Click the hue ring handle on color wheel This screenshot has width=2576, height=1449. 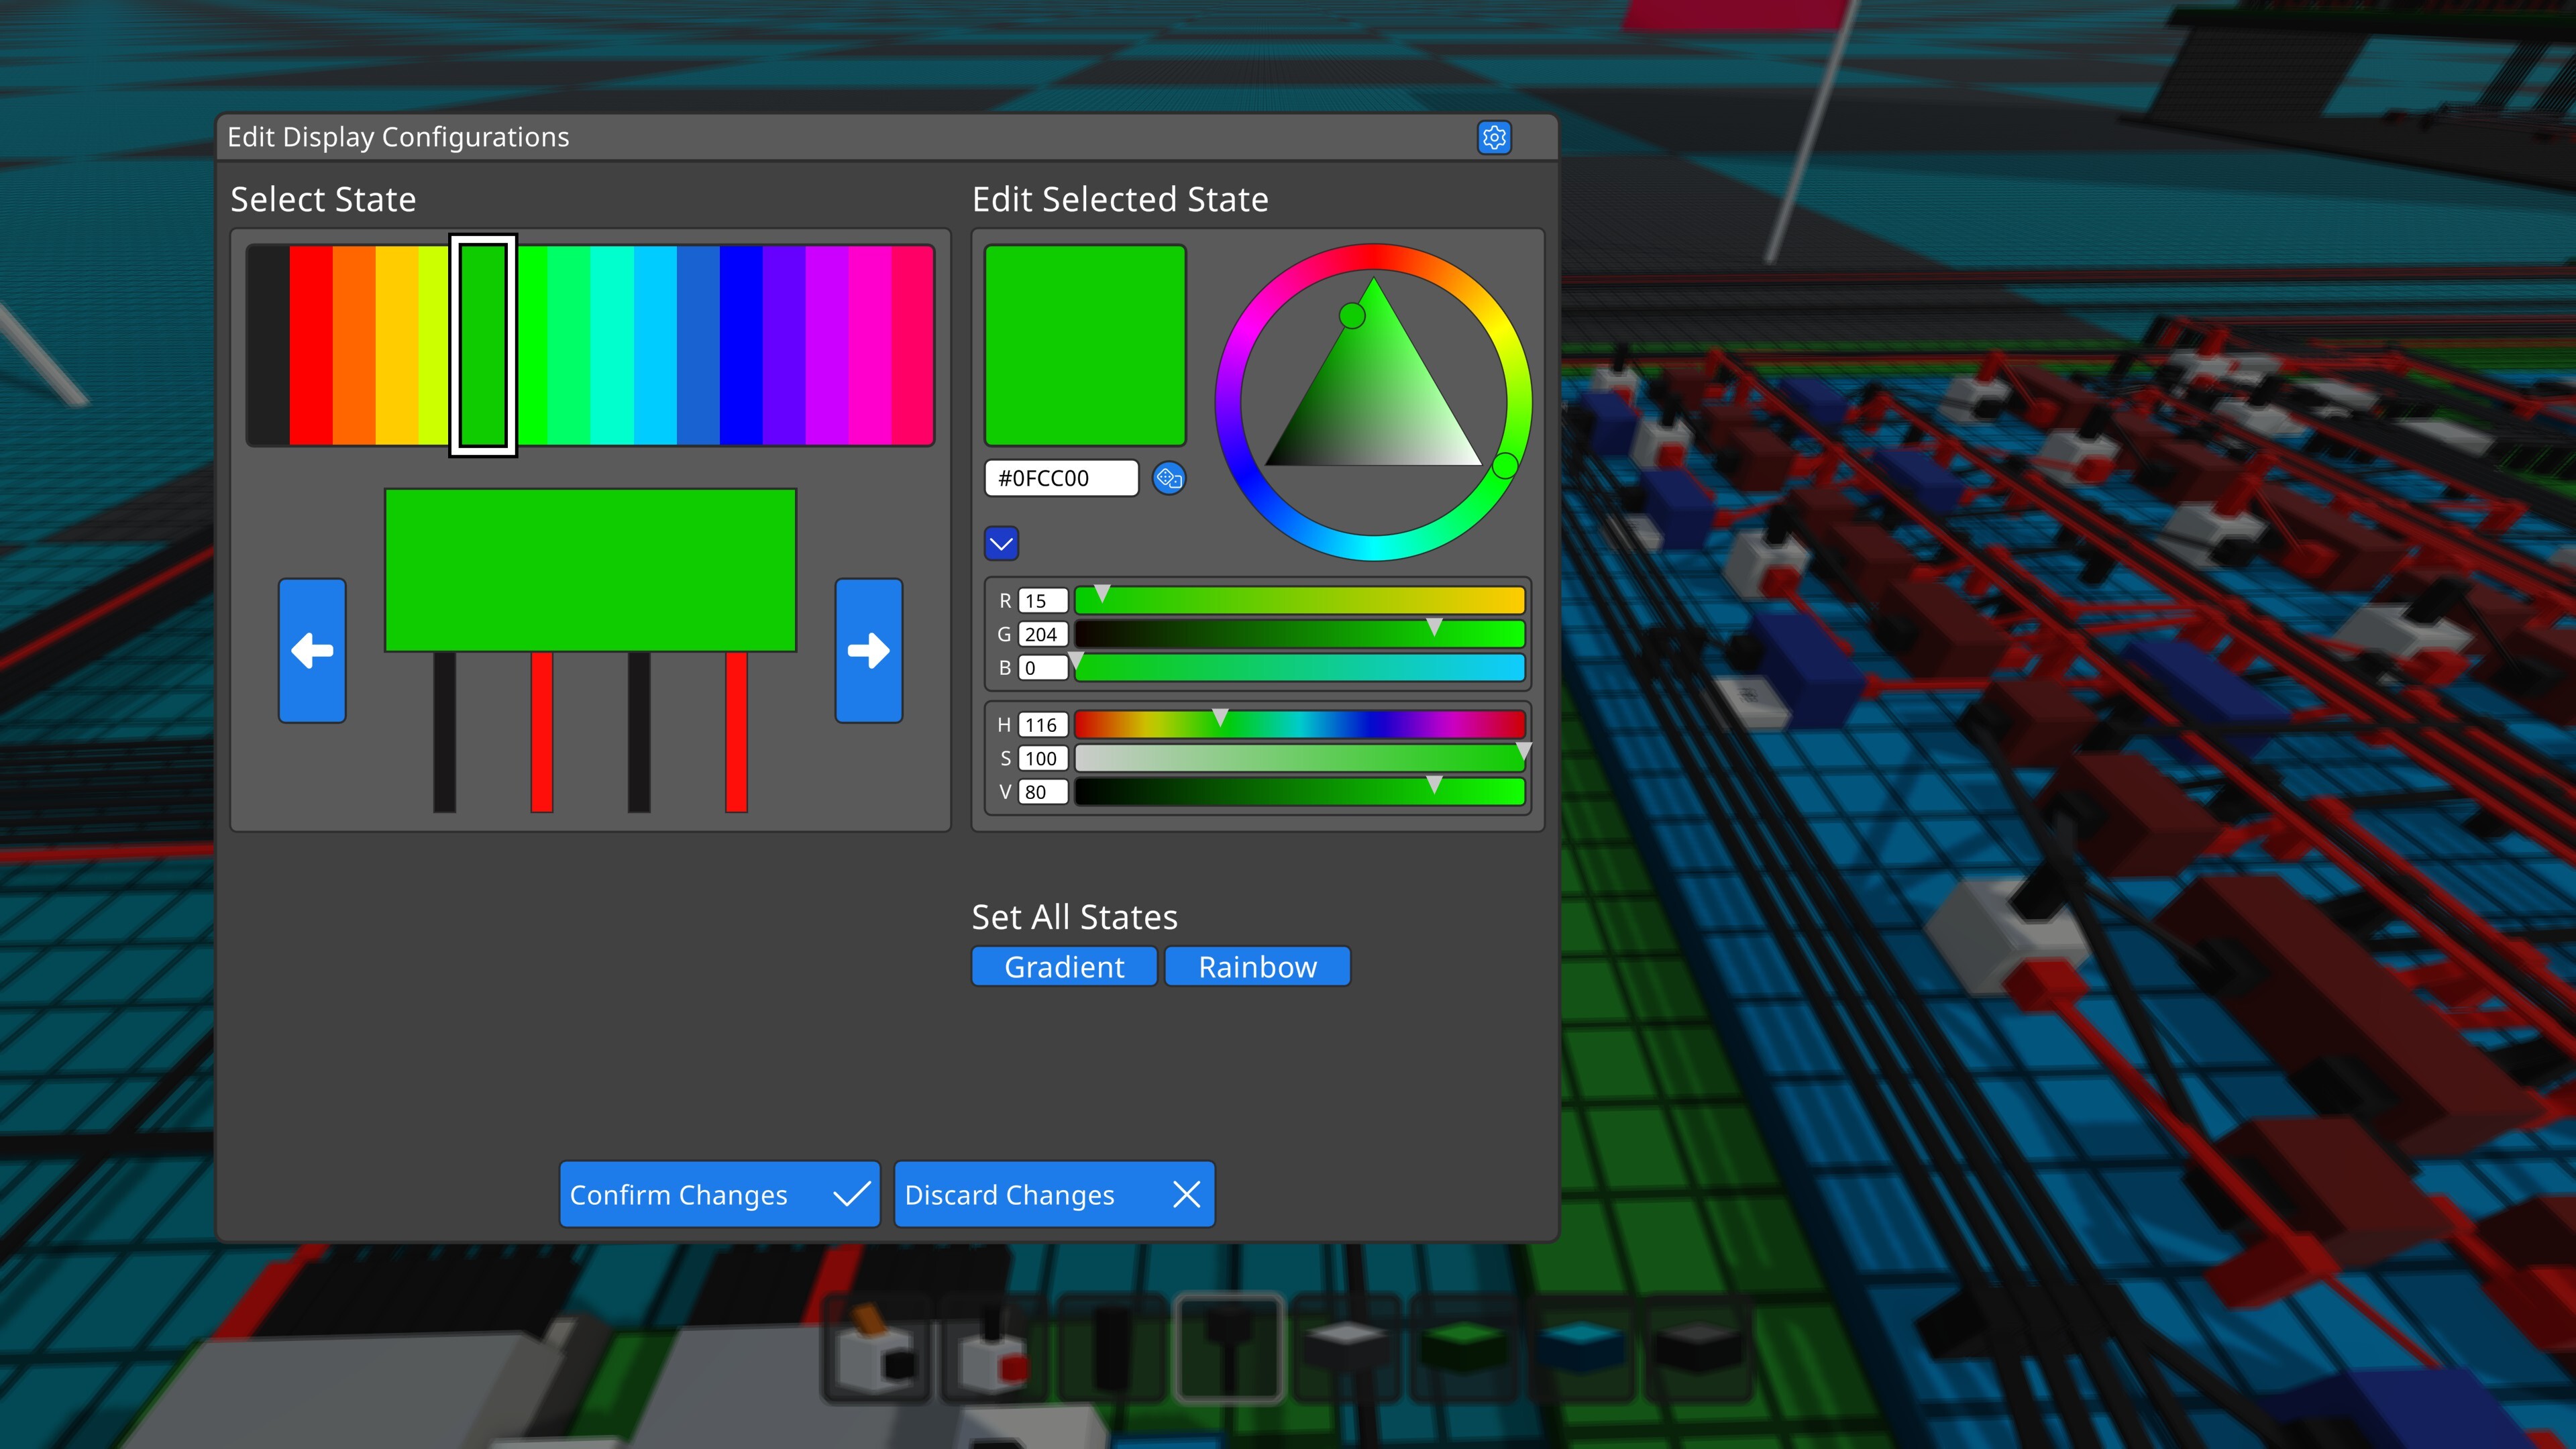(x=1505, y=465)
